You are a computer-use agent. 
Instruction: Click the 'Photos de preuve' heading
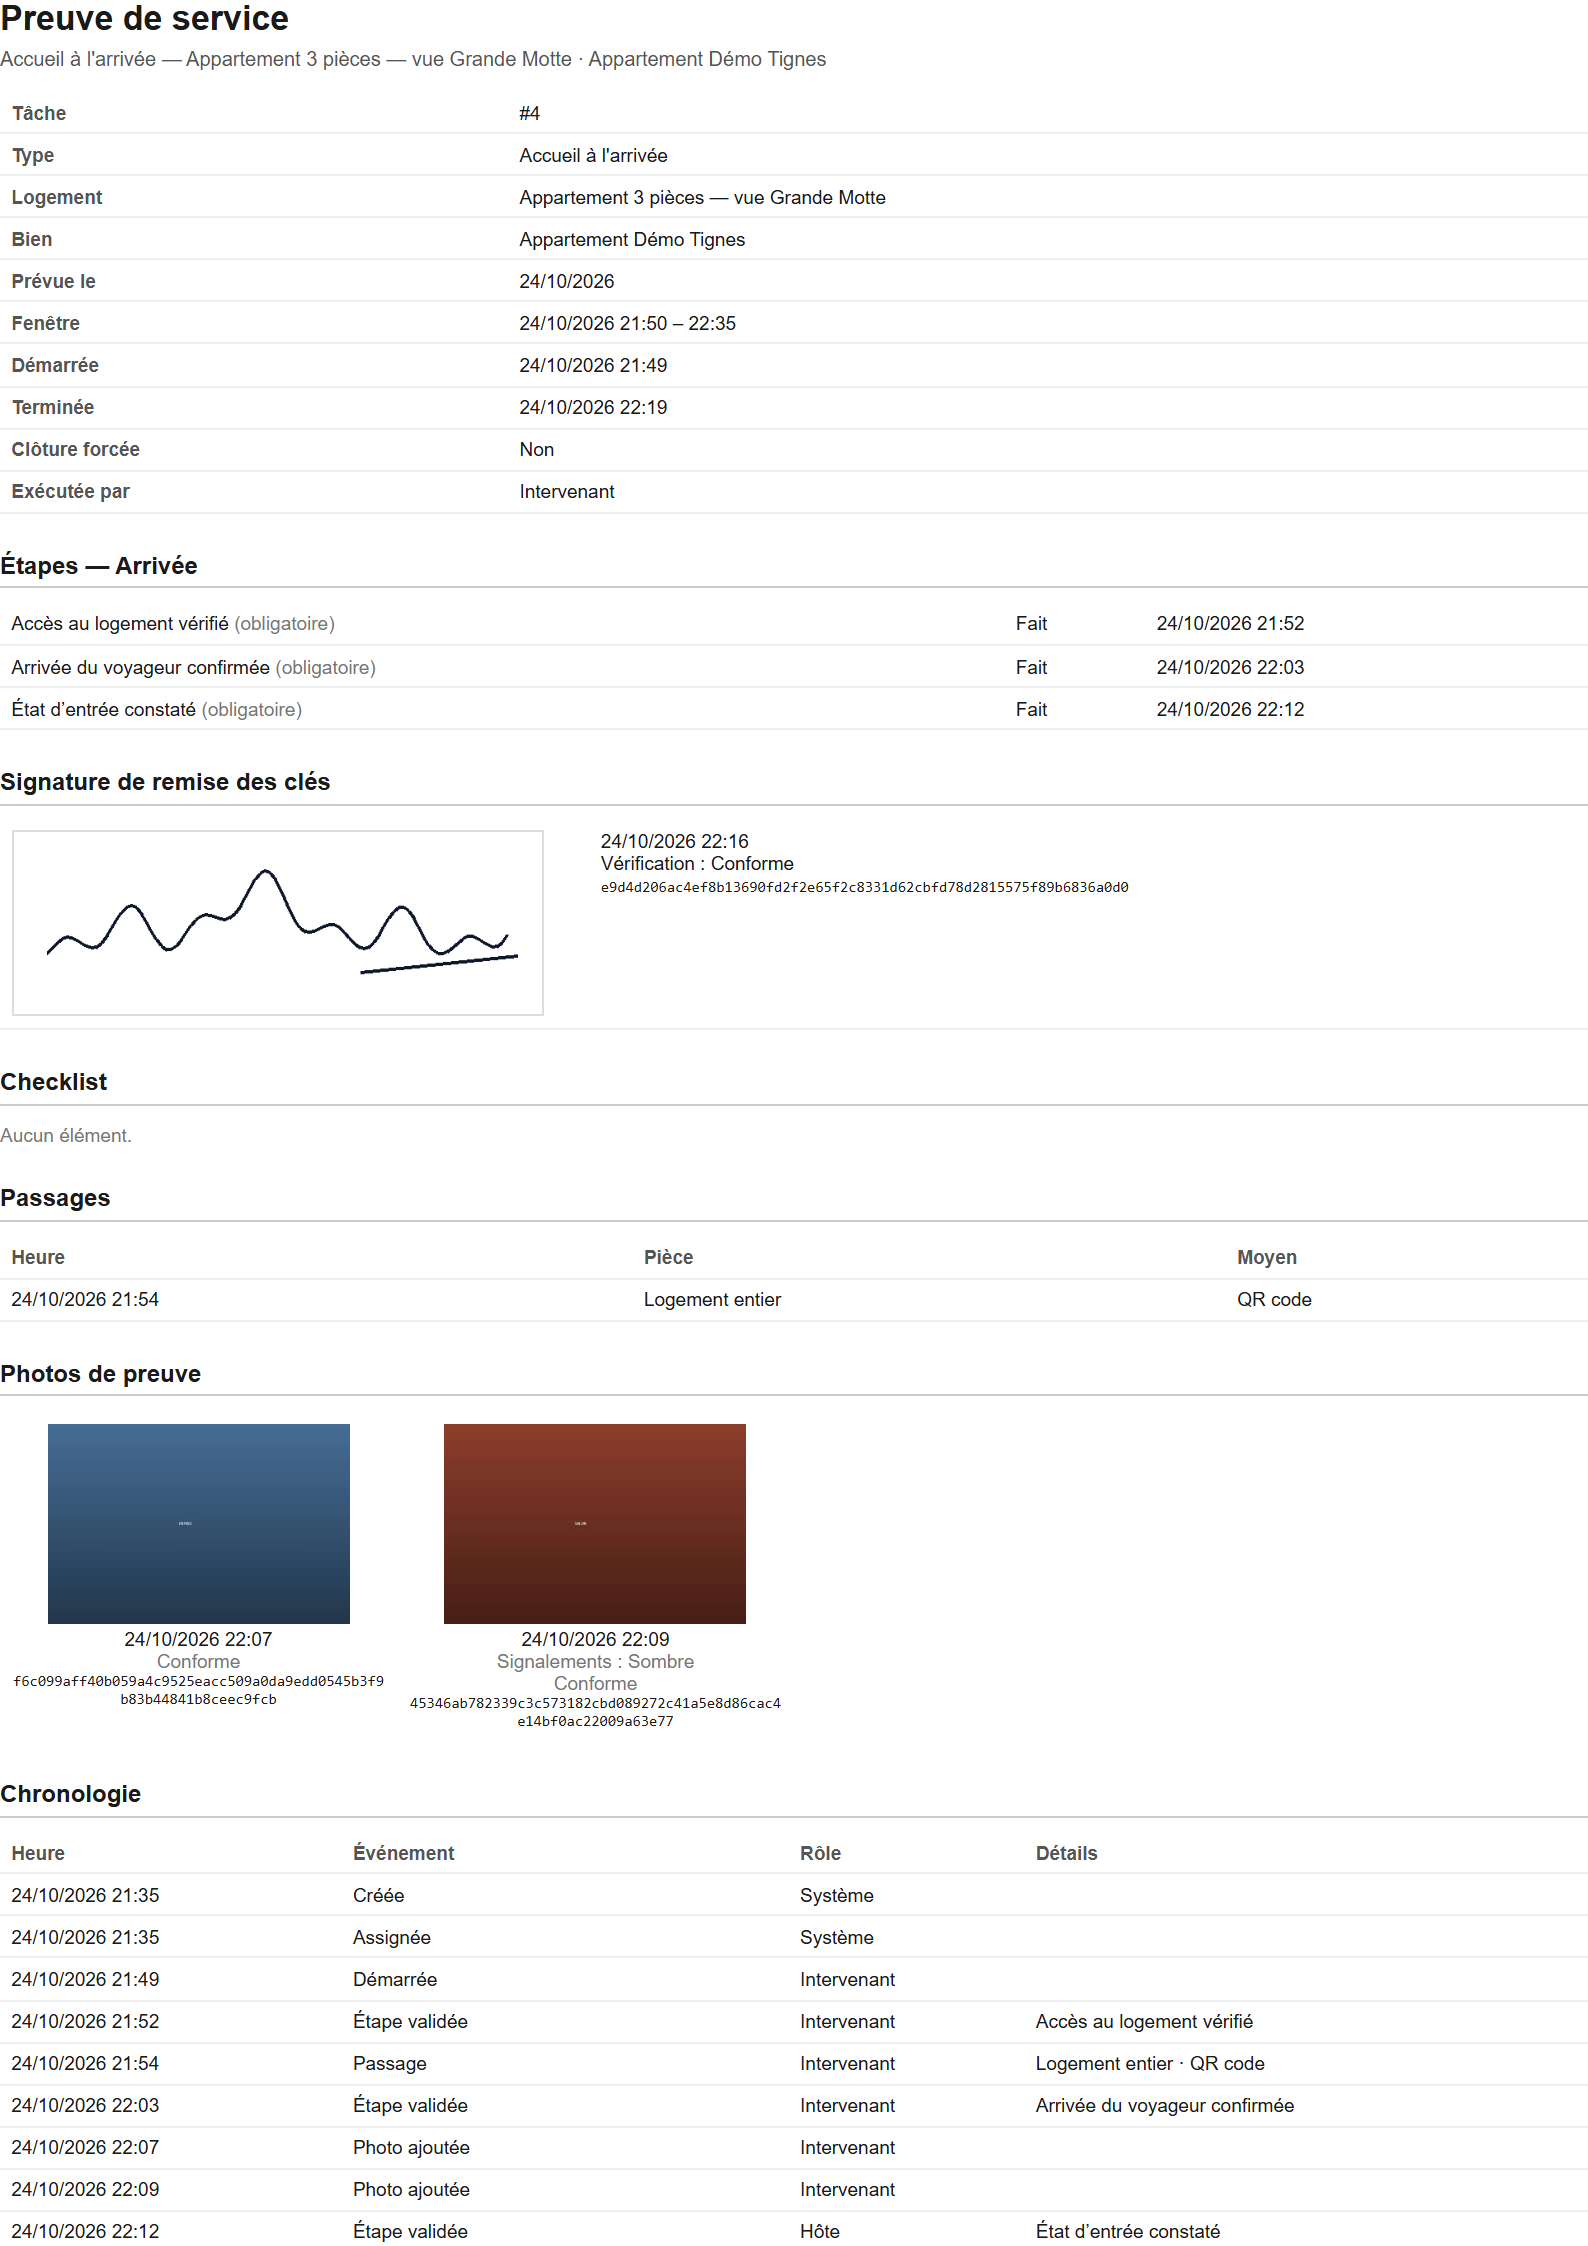(x=100, y=1374)
